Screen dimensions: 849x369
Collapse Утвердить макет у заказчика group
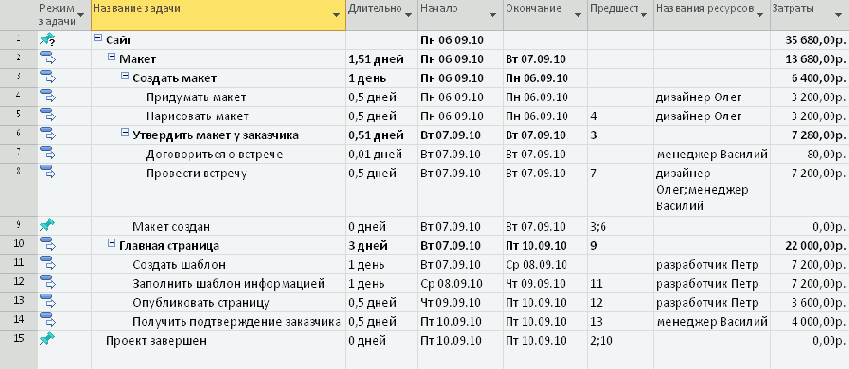pos(125,134)
